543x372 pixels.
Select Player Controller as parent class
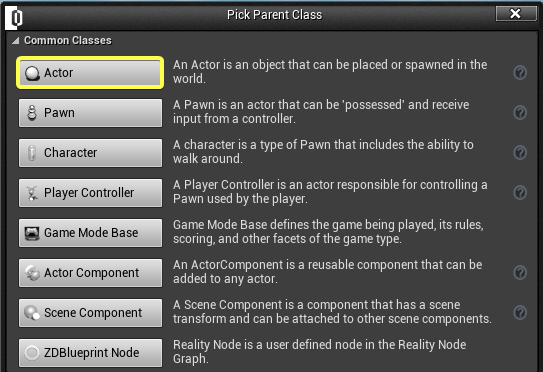(x=90, y=193)
